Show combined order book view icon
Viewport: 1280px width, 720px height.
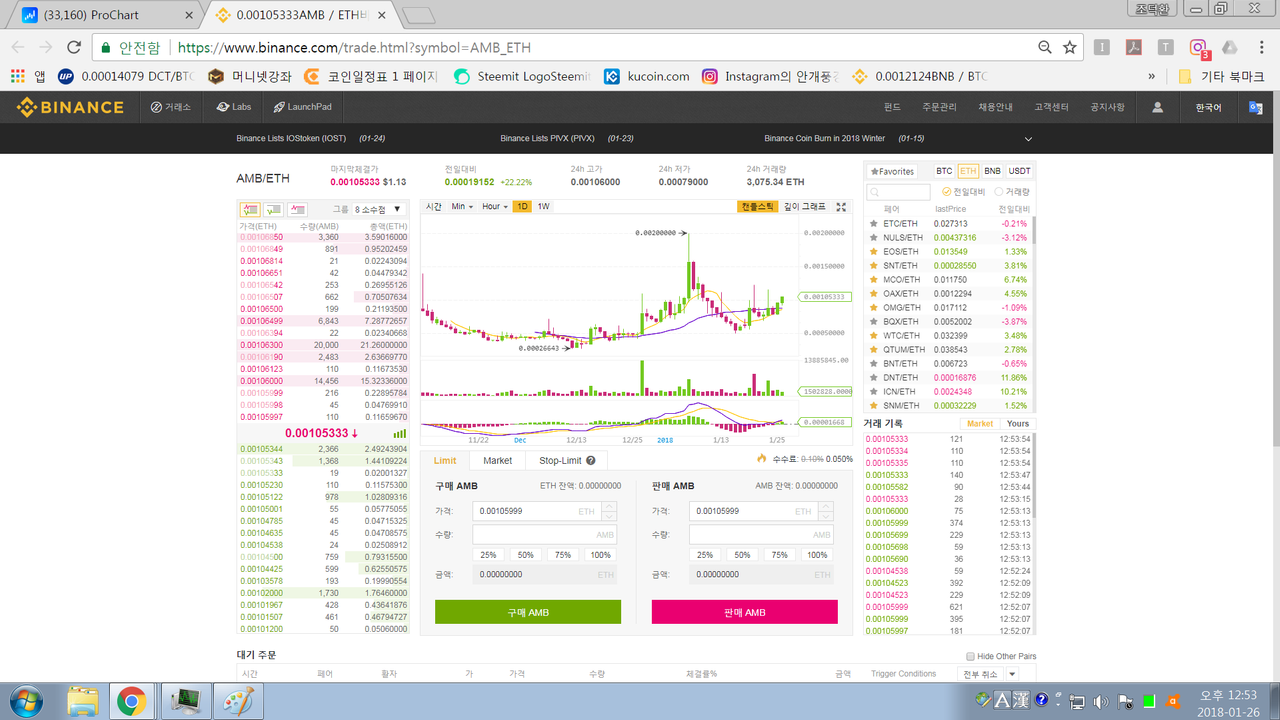(250, 209)
